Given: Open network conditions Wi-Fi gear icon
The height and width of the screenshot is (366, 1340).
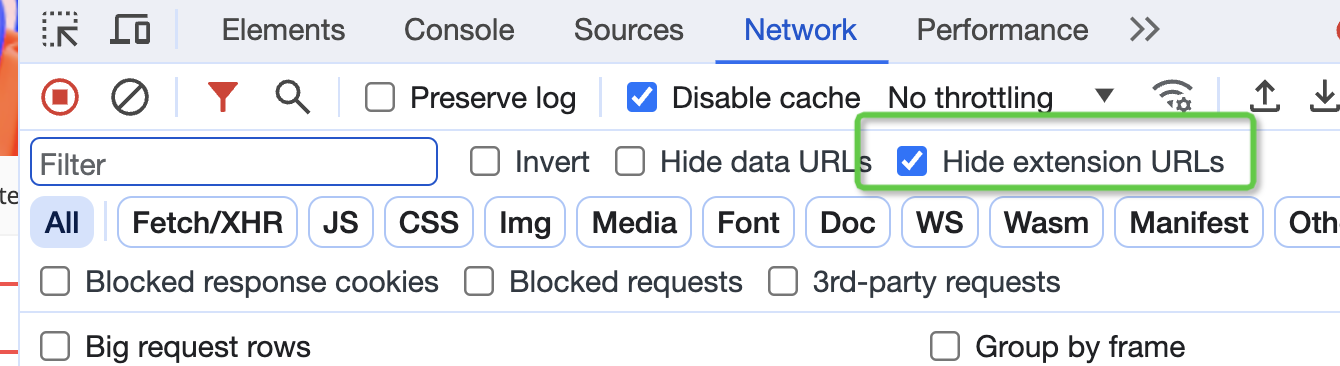Looking at the screenshot, I should click(1171, 97).
